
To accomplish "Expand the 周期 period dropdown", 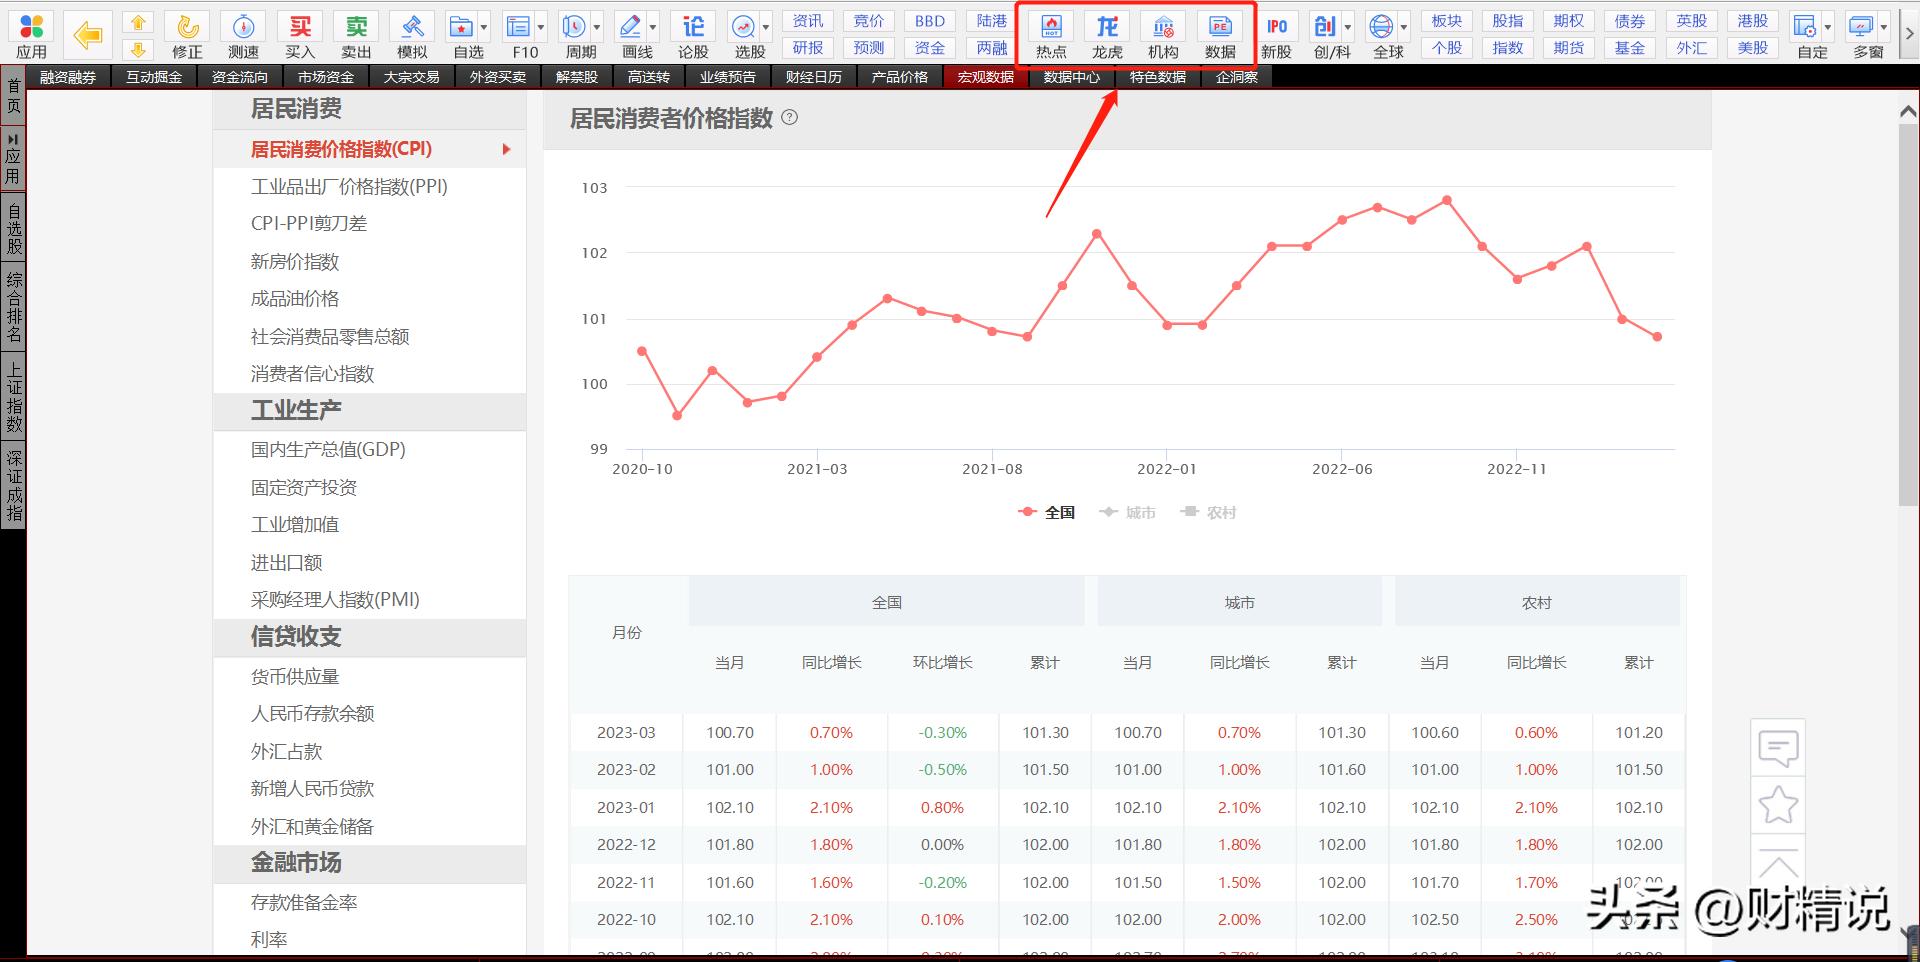I will (x=598, y=27).
